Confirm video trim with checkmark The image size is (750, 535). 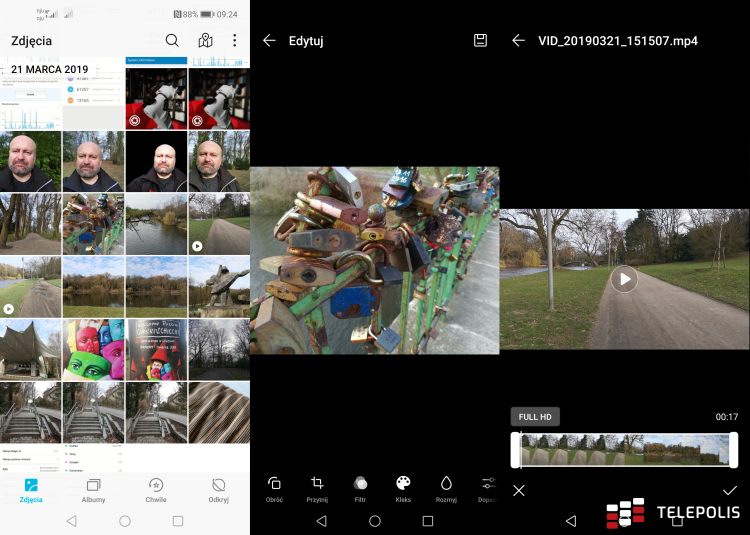[730, 490]
